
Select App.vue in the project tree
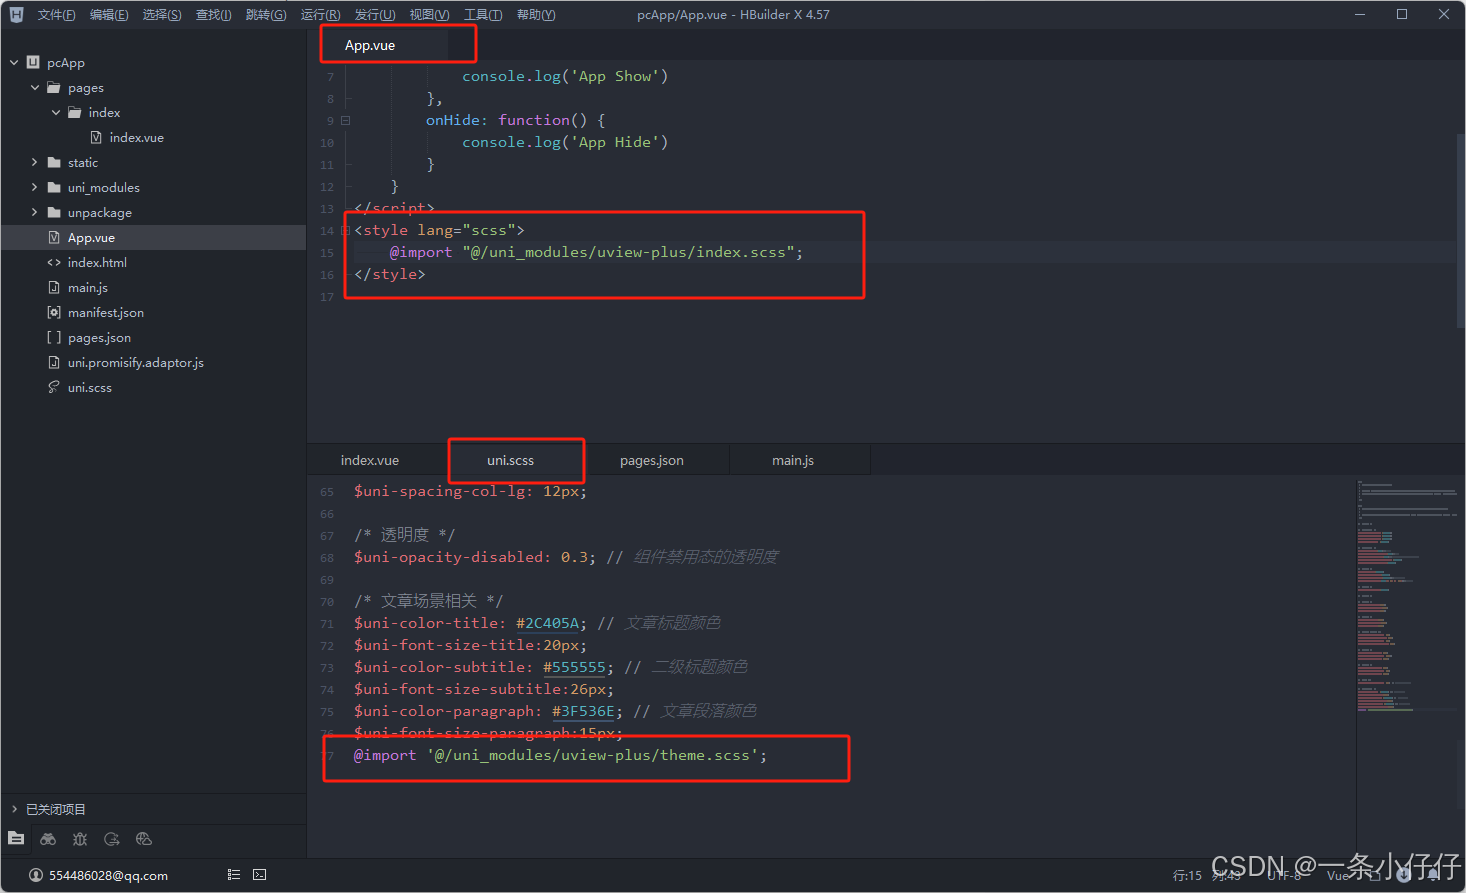(x=153, y=237)
